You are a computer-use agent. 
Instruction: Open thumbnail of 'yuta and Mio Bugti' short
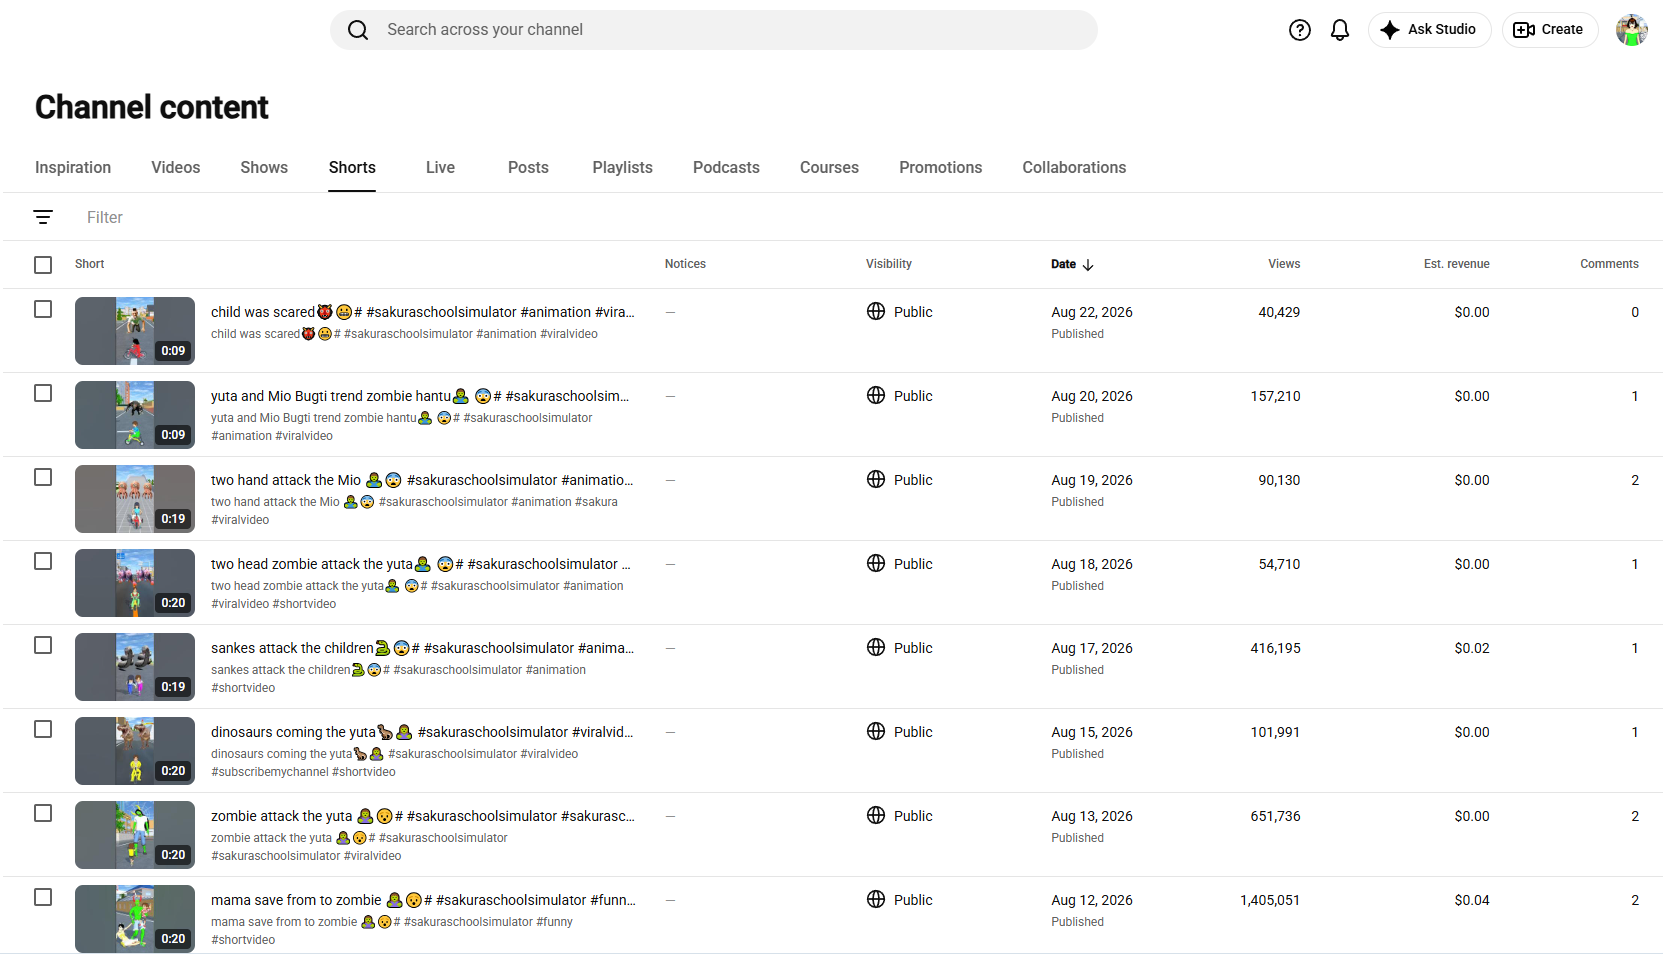click(x=135, y=415)
